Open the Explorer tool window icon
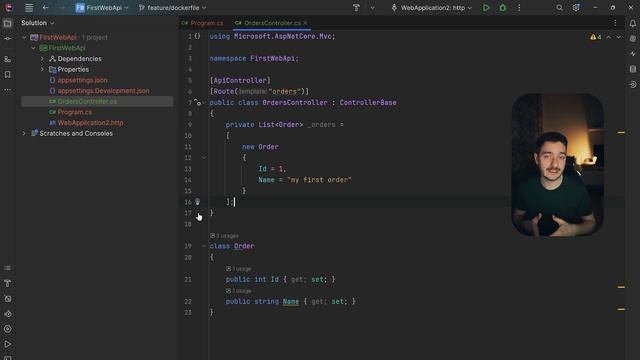Image resolution: width=640 pixels, height=360 pixels. pos(7,23)
